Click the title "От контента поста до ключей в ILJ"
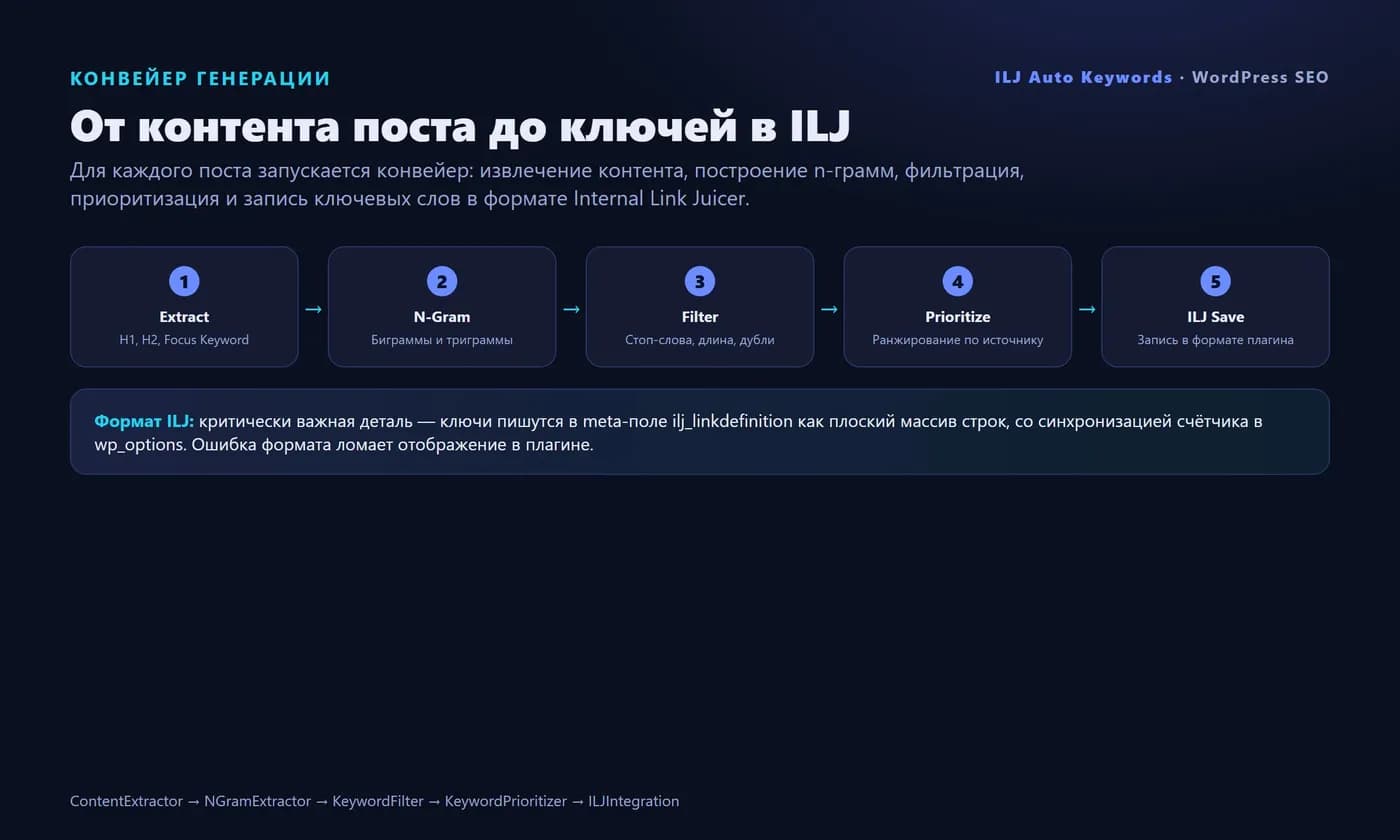Viewport: 1400px width, 840px height. (460, 127)
